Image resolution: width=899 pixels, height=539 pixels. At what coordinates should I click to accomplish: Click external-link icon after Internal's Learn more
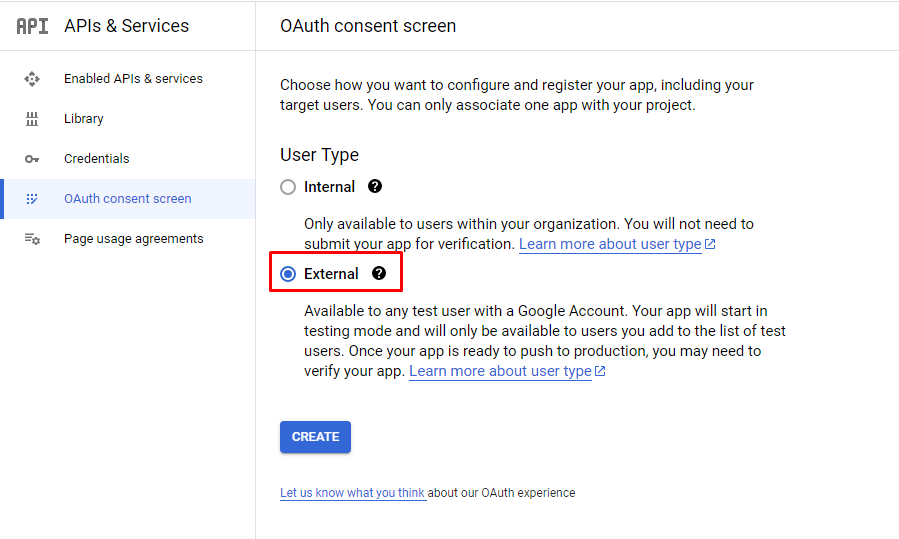tap(710, 244)
